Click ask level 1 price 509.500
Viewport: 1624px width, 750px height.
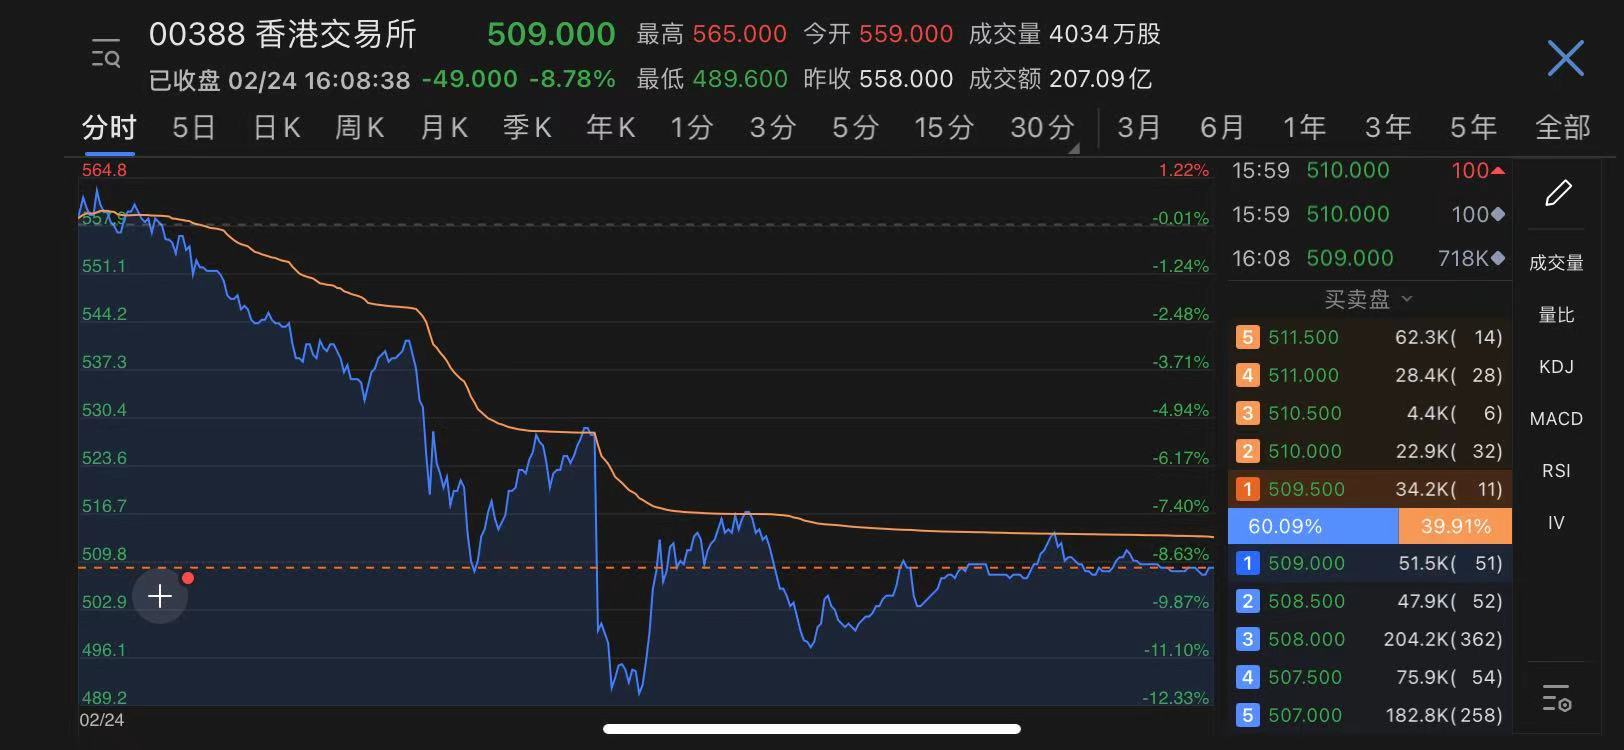[x=1306, y=489]
